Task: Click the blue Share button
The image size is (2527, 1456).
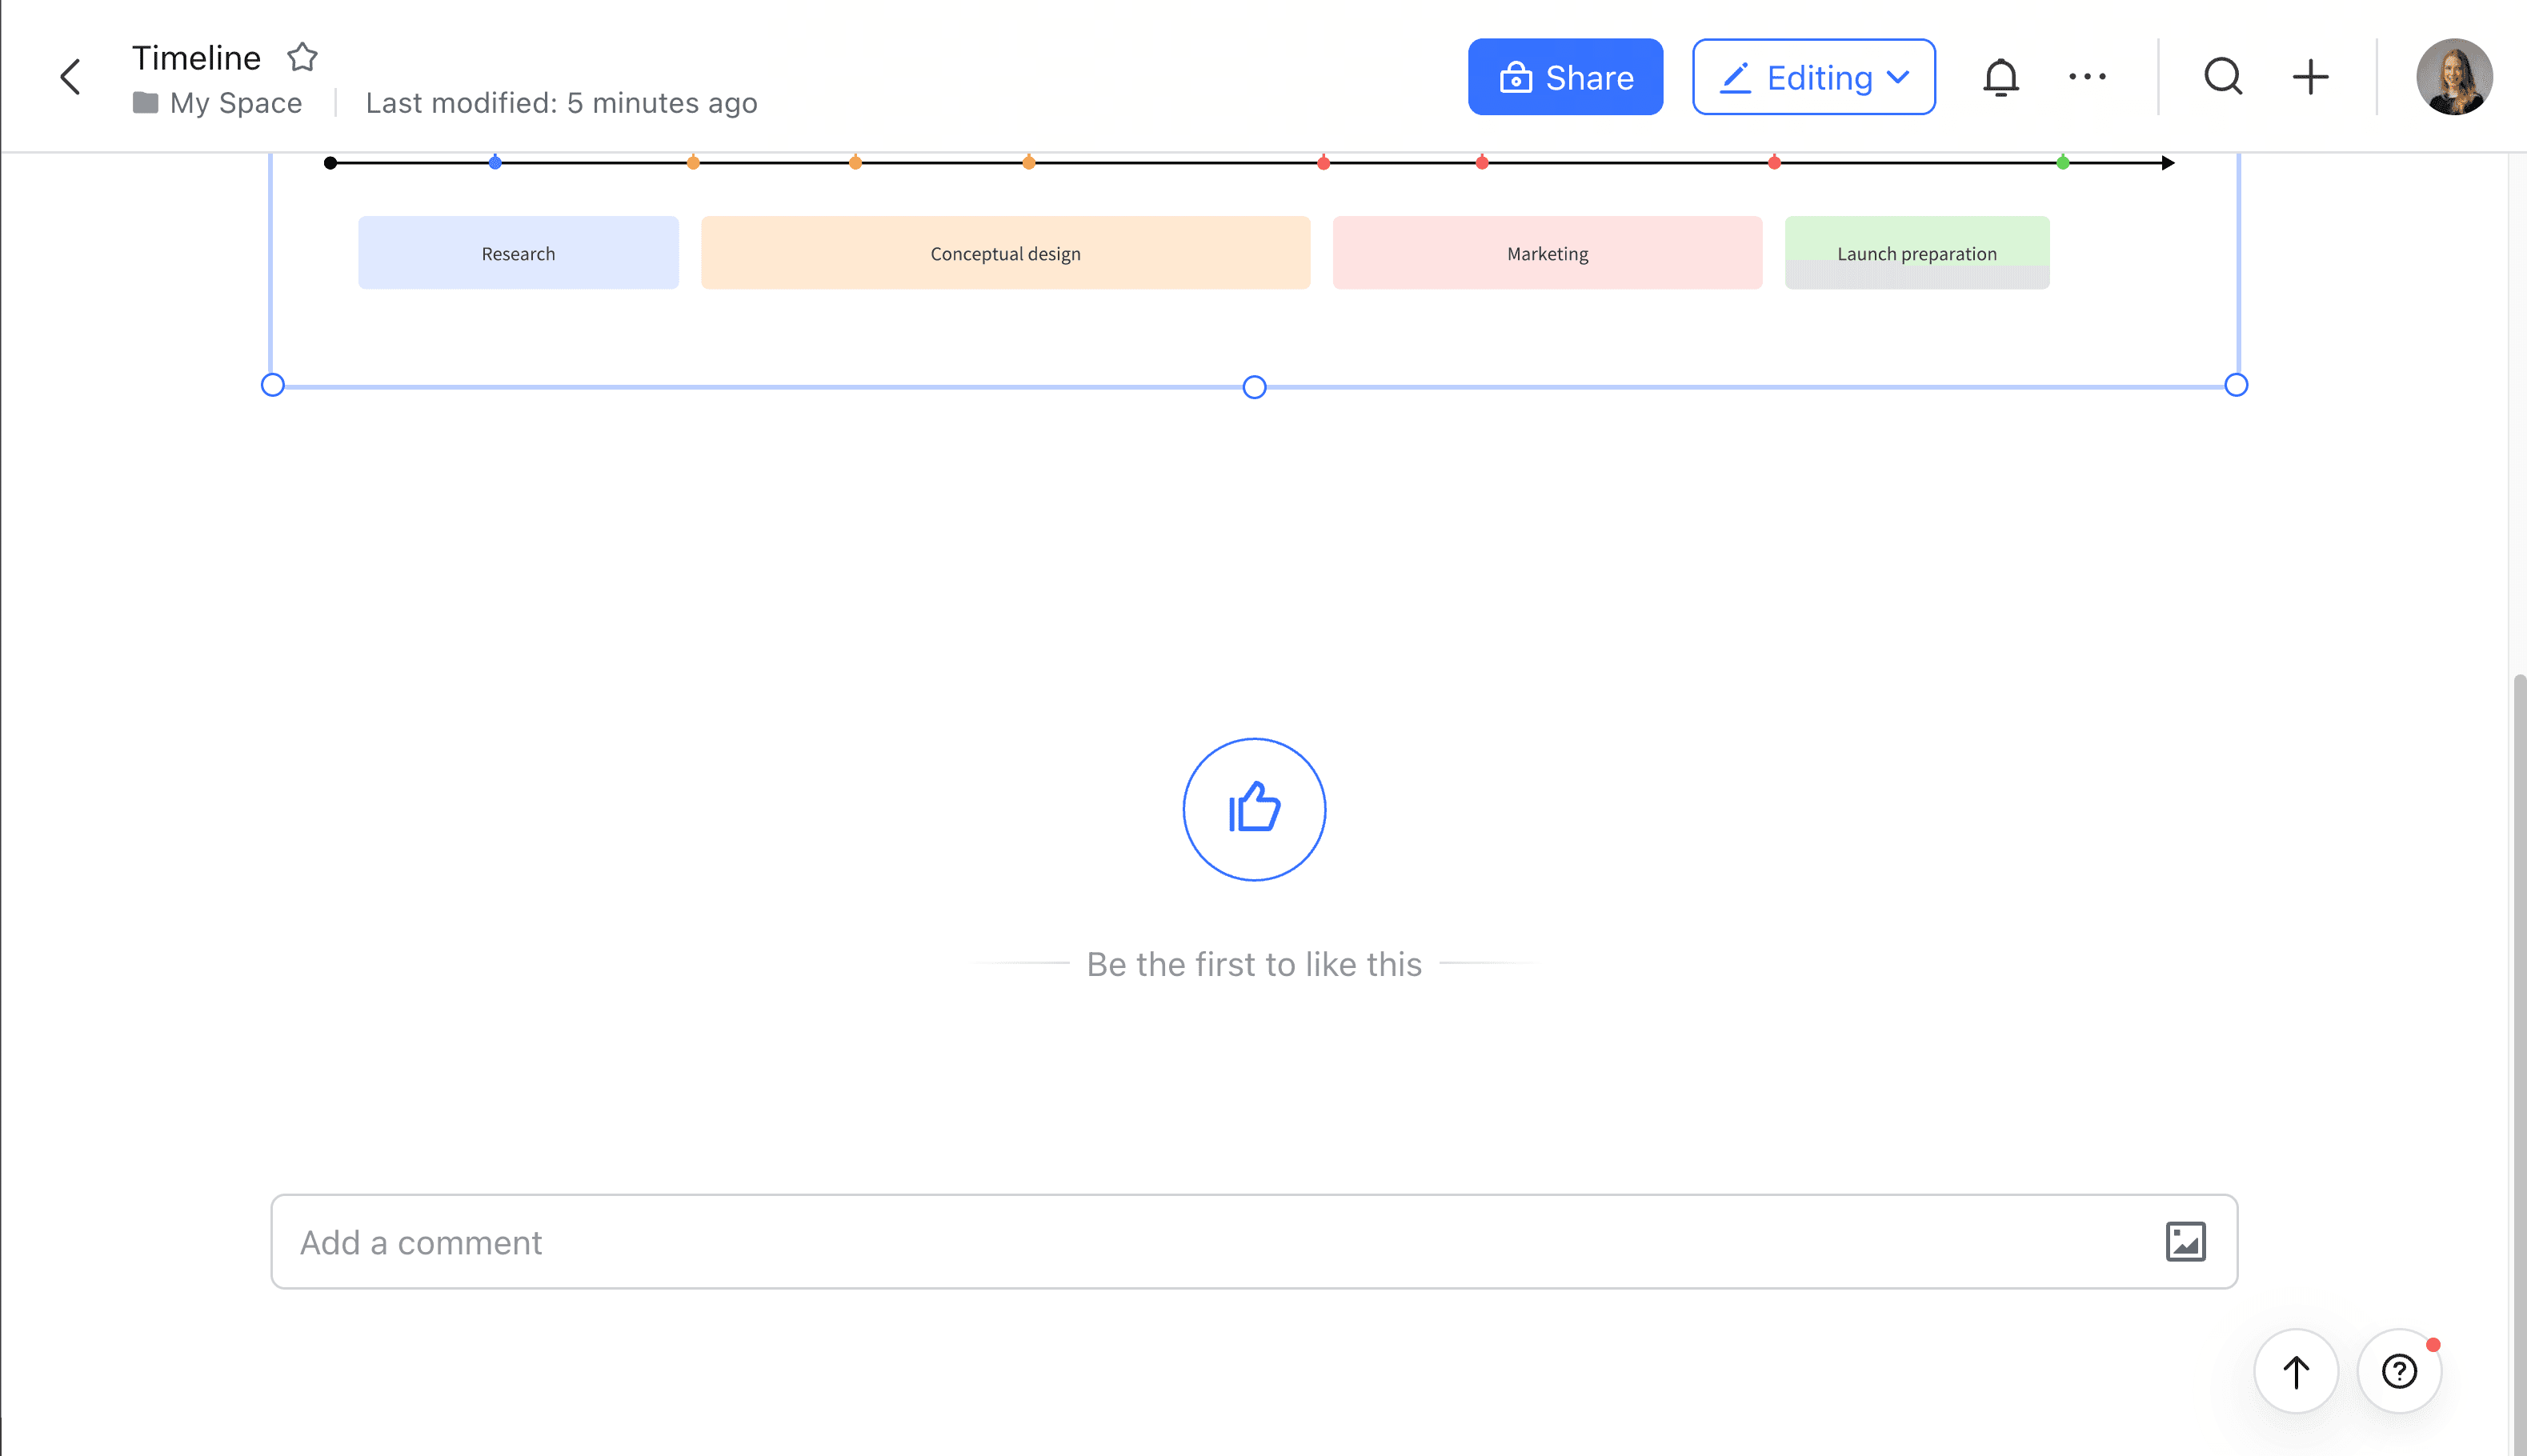Action: click(x=1564, y=77)
